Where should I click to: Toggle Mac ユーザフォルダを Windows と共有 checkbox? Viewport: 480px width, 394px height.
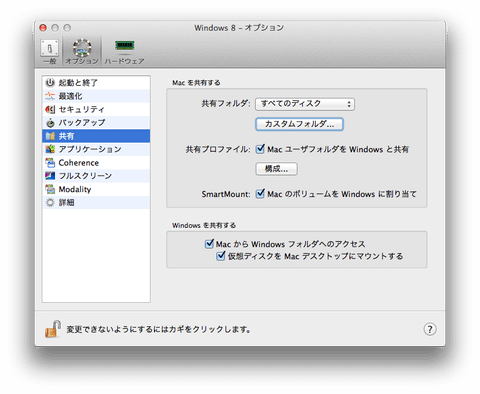(x=260, y=149)
